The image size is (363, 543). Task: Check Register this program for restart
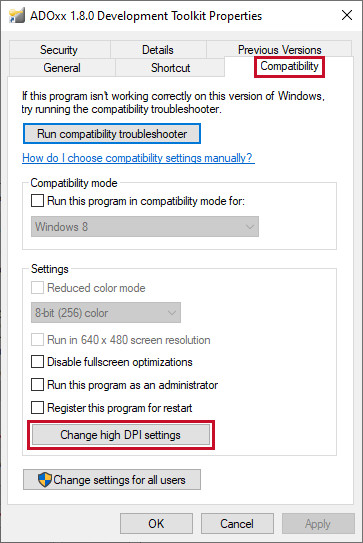click(37, 408)
